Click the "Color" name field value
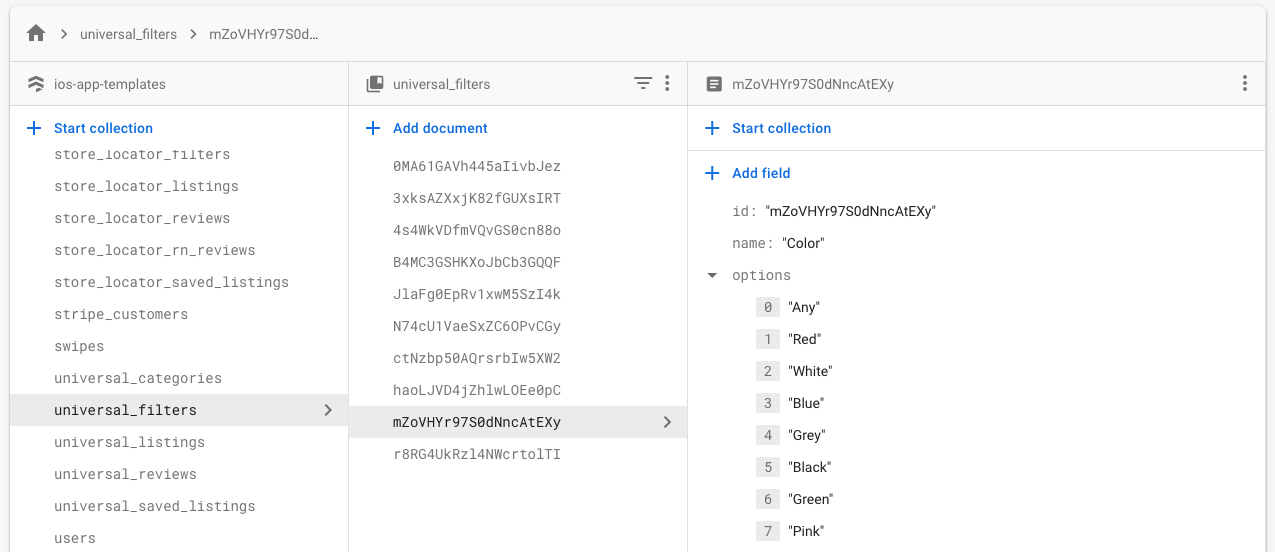1275x552 pixels. coord(803,243)
